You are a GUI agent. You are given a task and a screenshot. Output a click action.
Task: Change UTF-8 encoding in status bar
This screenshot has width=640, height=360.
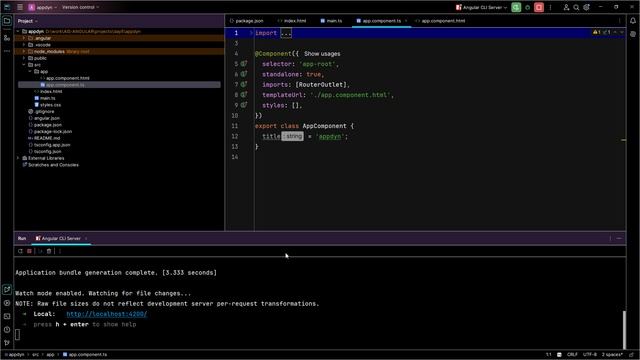click(x=590, y=355)
